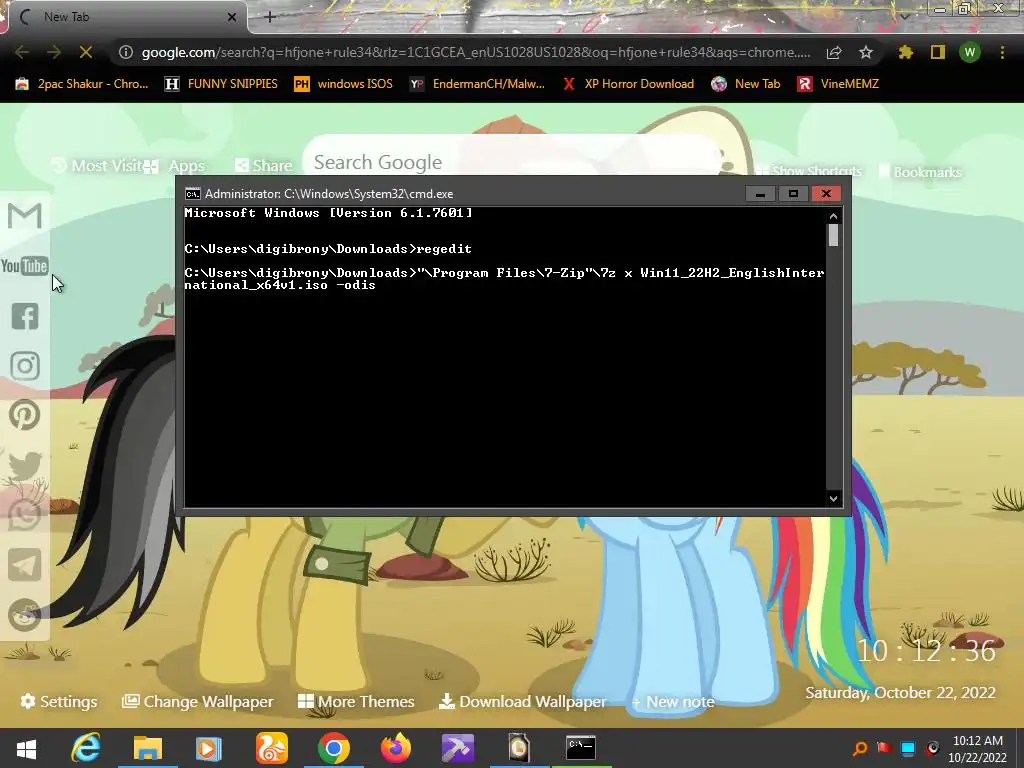Open Most Visited menu on new tab page
Viewport: 1024px width, 768px height.
coord(97,166)
